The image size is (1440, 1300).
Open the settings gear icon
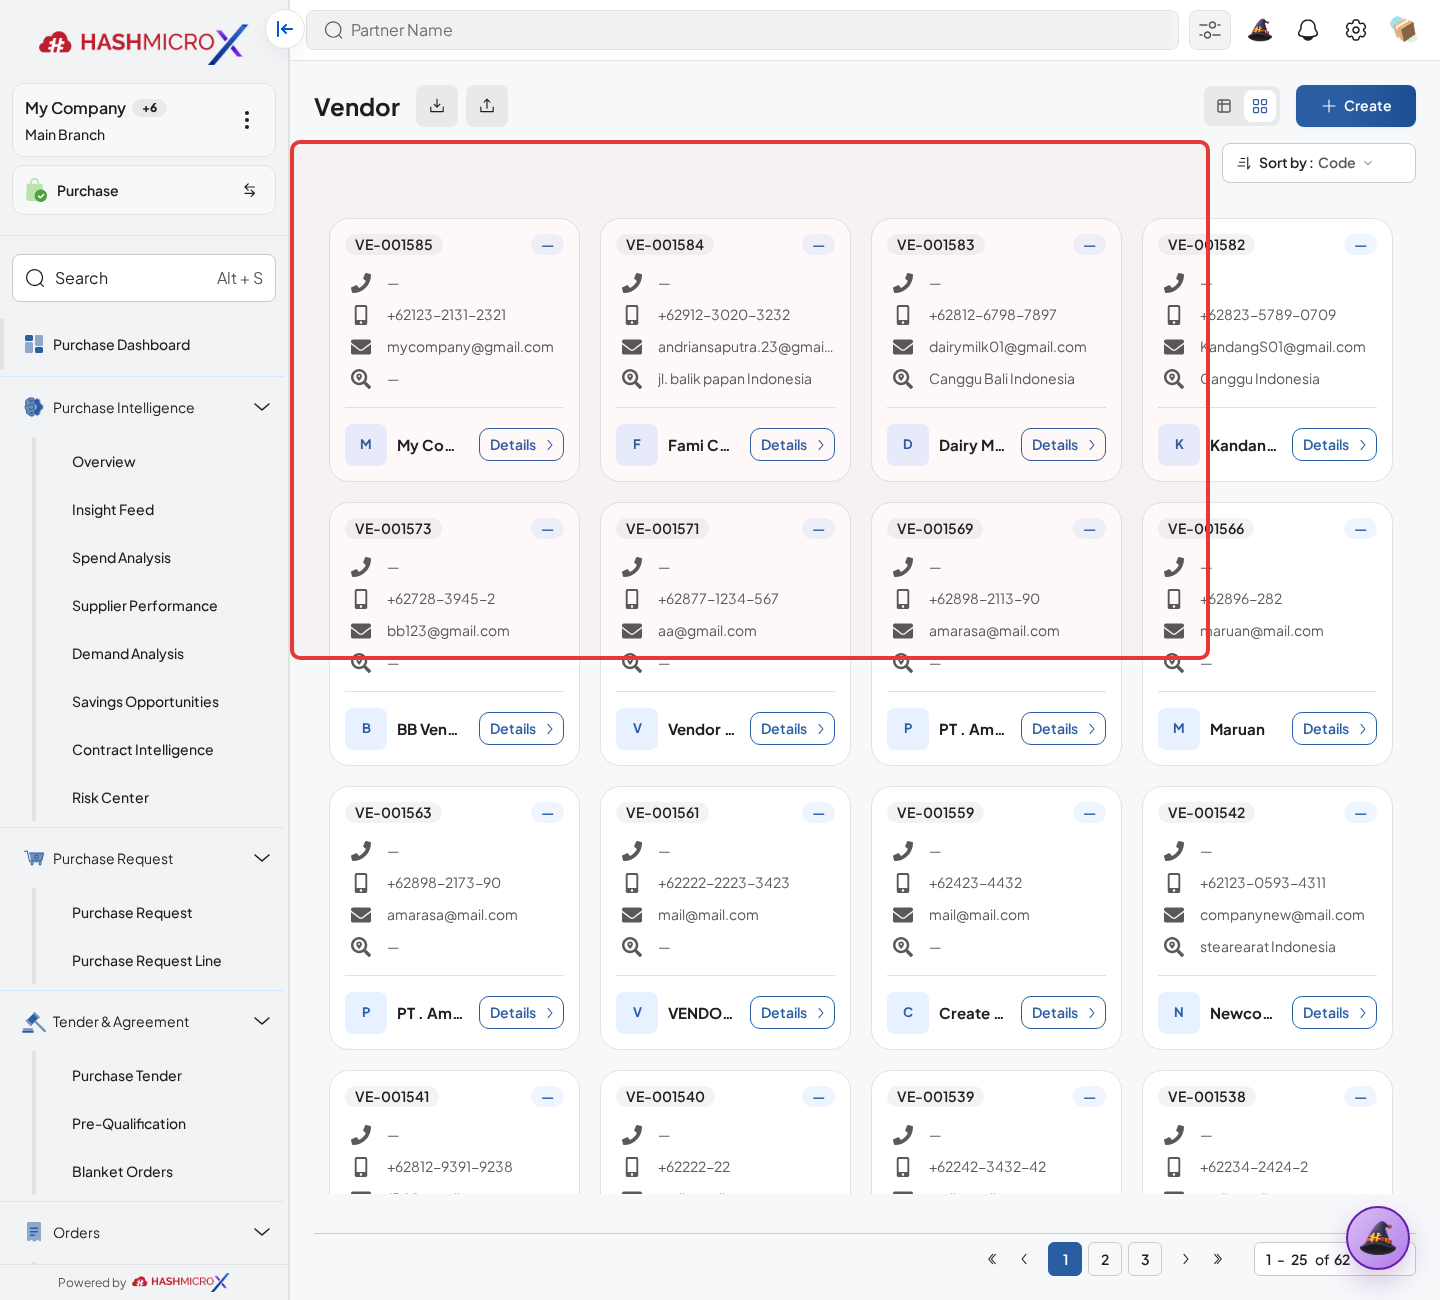(1356, 30)
